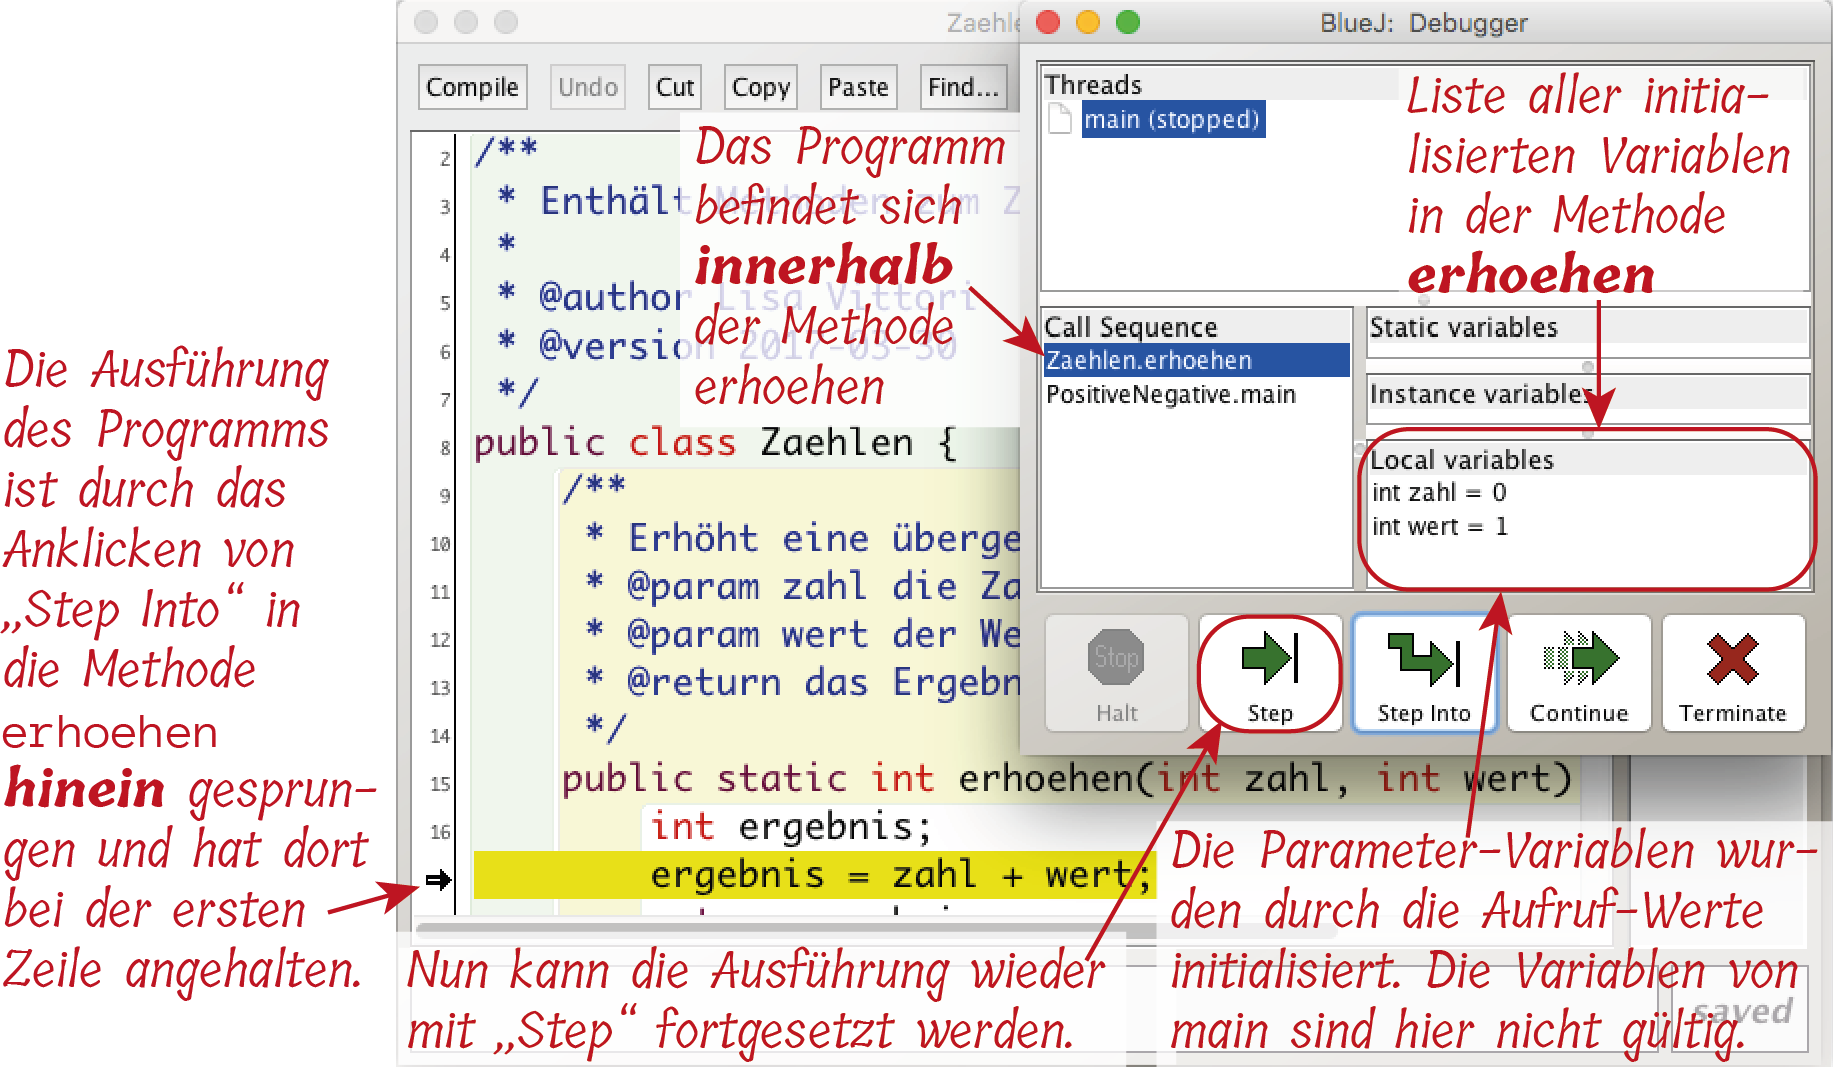Screen dimensions: 1833x1068
Task: Select Zaehlen.erhoehen in the Call Sequence
Action: point(1196,360)
